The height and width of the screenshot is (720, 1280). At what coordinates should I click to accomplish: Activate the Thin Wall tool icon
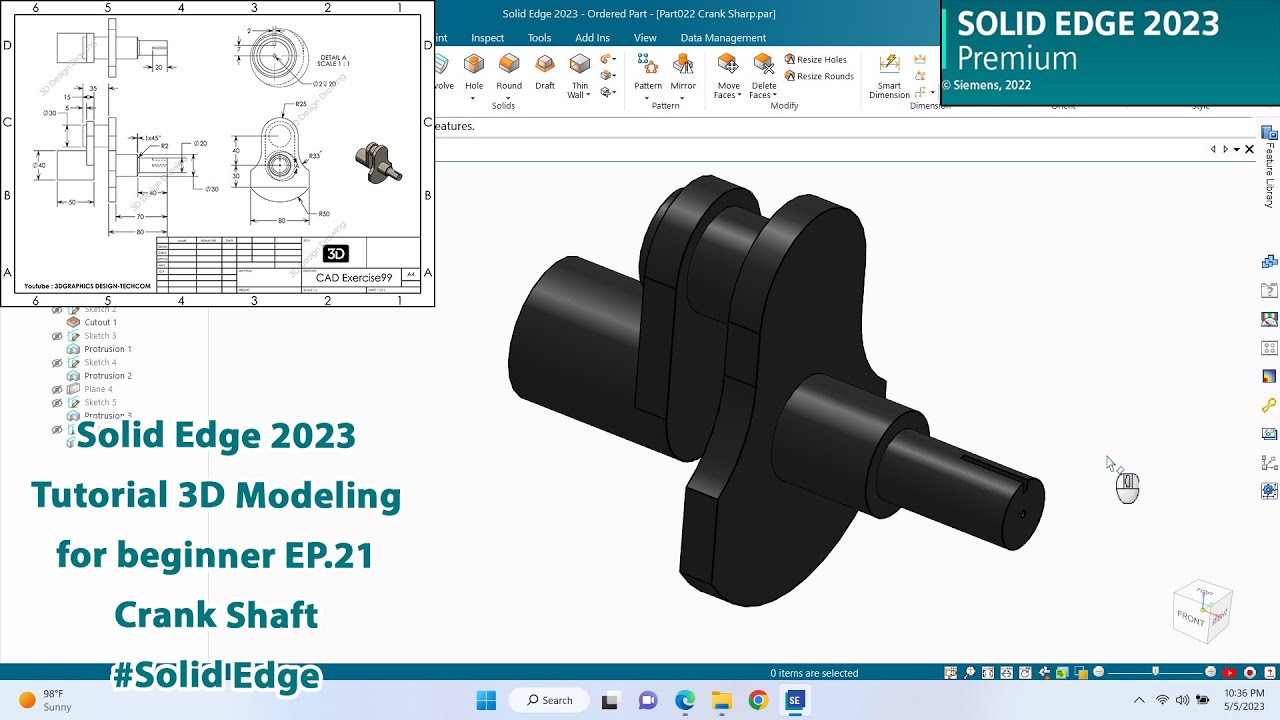[580, 65]
